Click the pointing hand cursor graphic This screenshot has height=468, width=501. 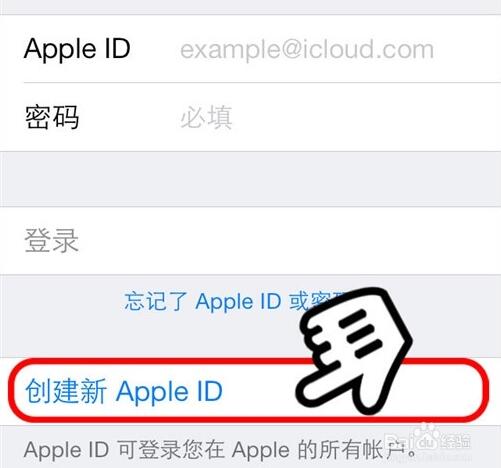click(x=354, y=350)
